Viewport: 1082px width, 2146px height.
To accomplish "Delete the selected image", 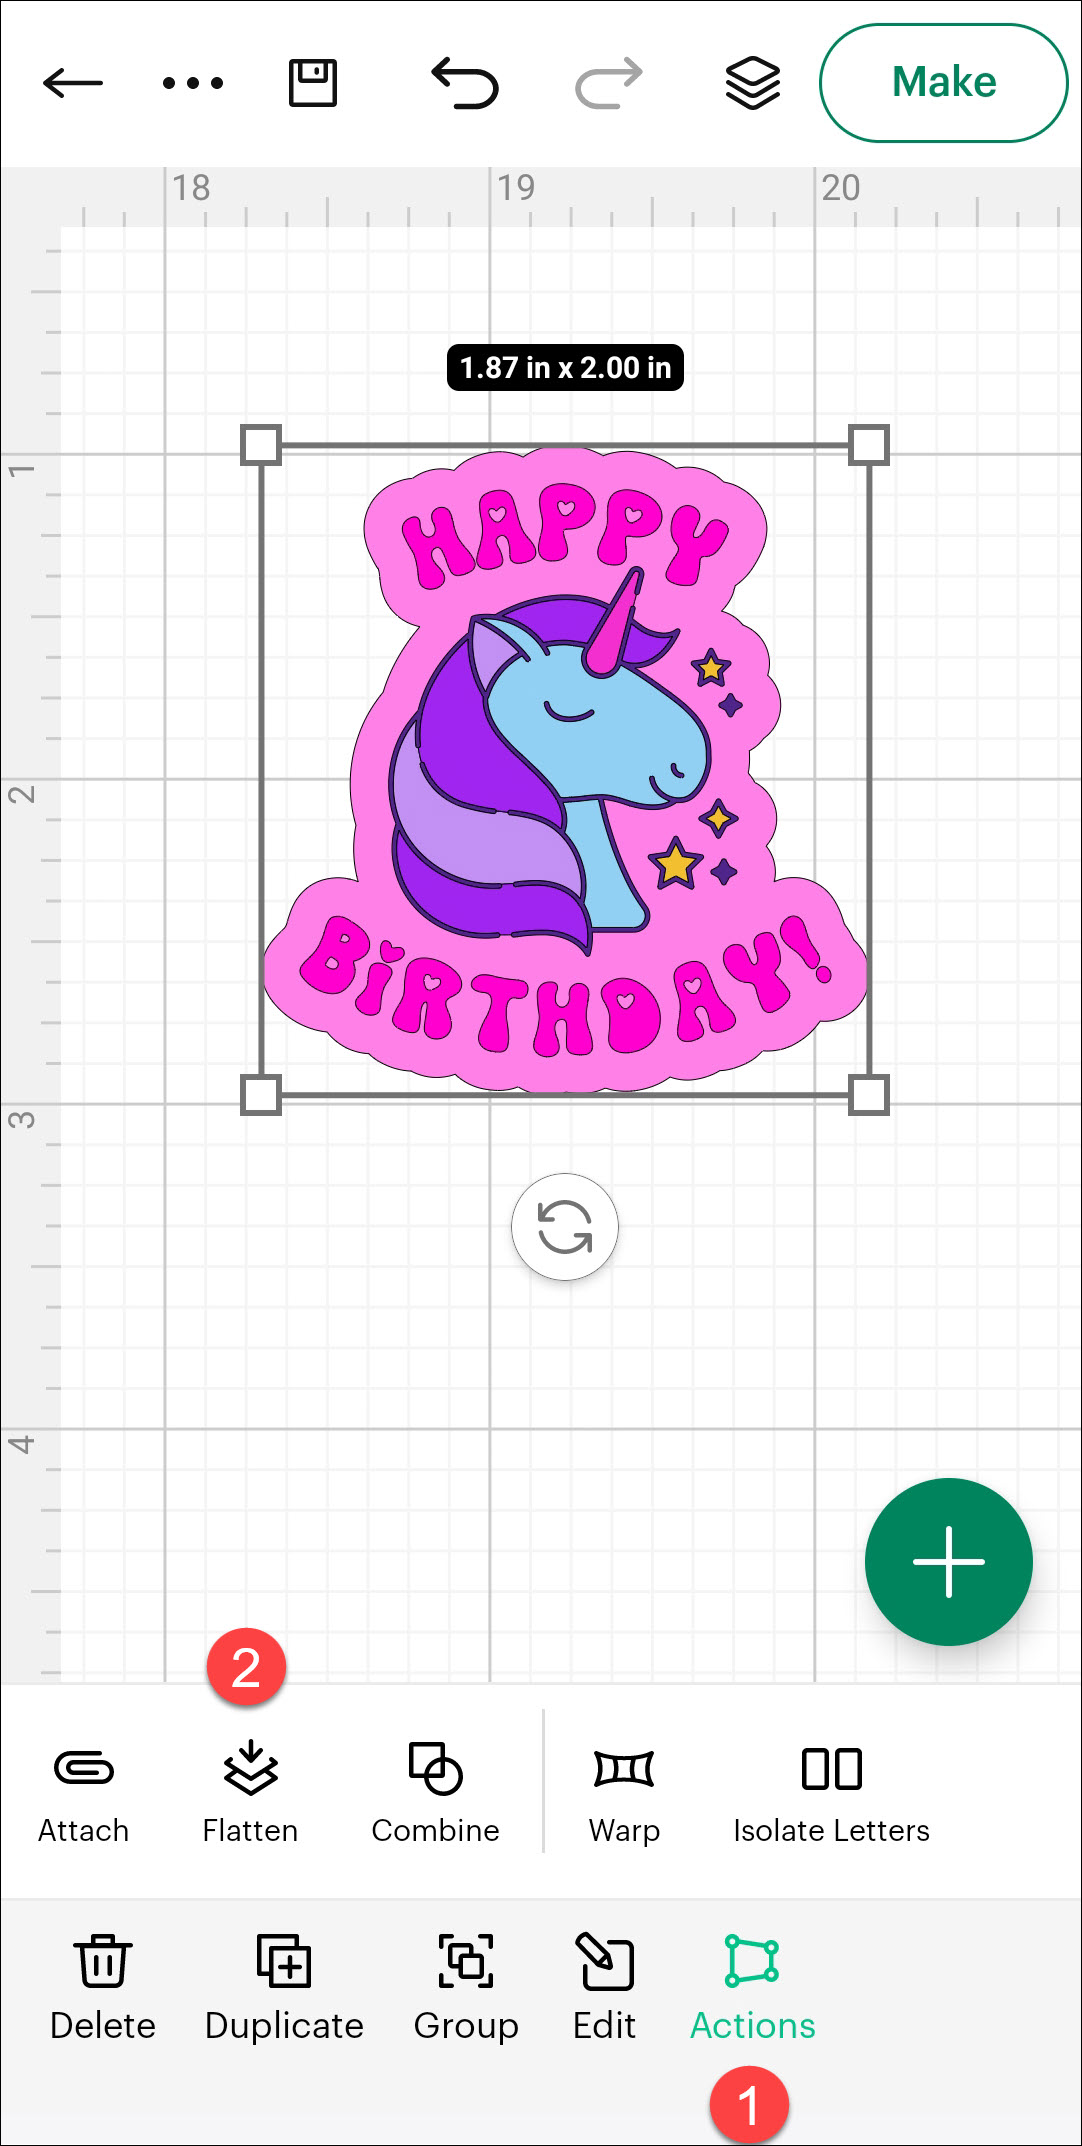I will pyautogui.click(x=103, y=1986).
